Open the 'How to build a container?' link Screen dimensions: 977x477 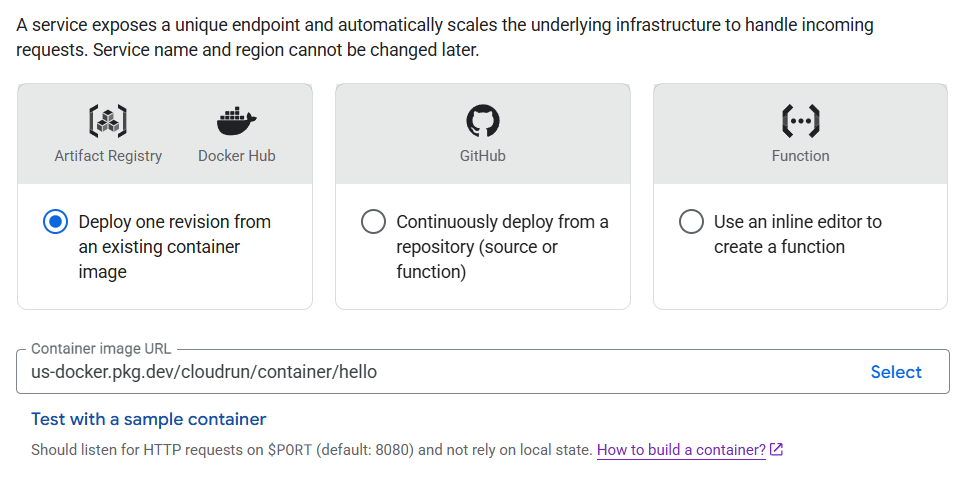681,450
